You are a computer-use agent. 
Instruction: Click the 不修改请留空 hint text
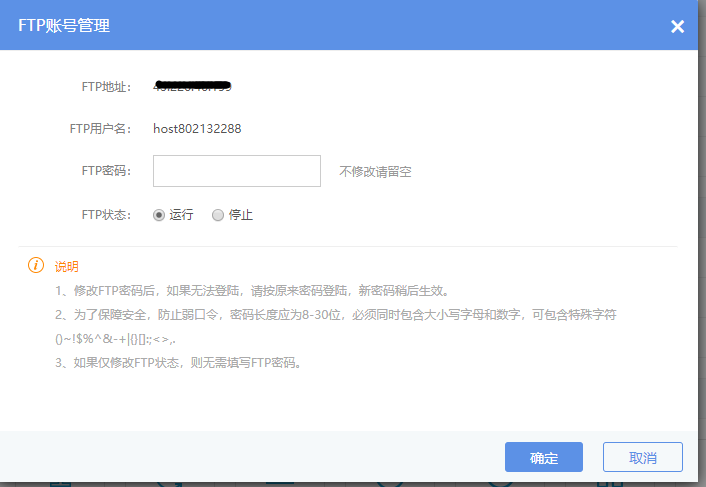point(375,172)
